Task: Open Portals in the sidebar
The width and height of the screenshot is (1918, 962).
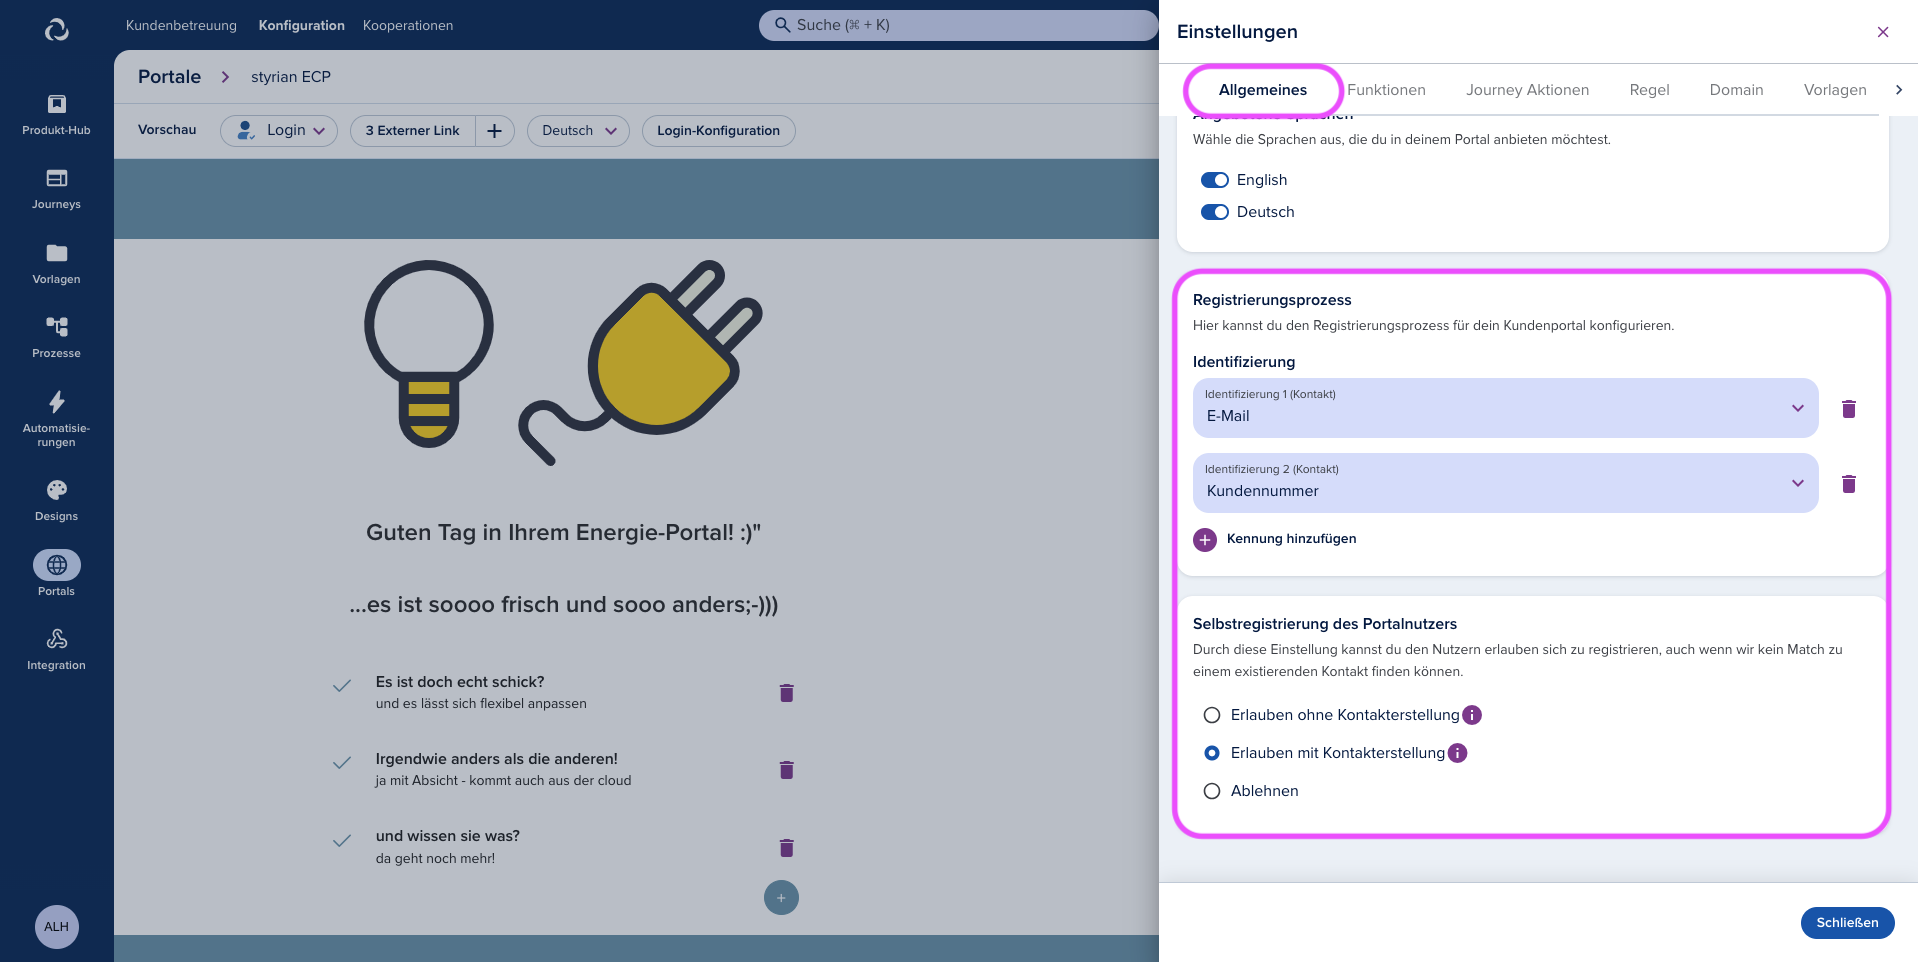Action: coord(56,575)
